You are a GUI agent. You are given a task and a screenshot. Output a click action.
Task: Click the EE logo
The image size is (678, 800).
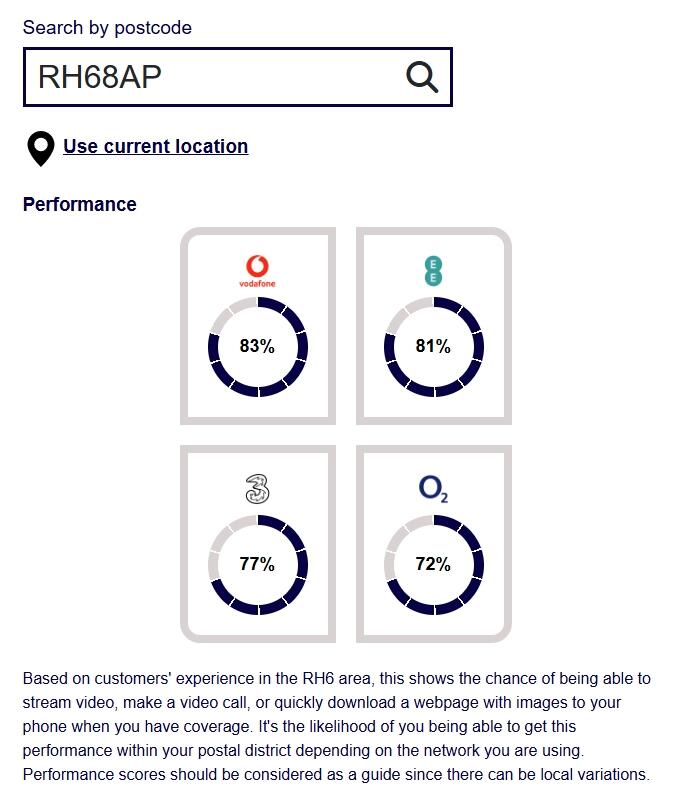coord(433,271)
